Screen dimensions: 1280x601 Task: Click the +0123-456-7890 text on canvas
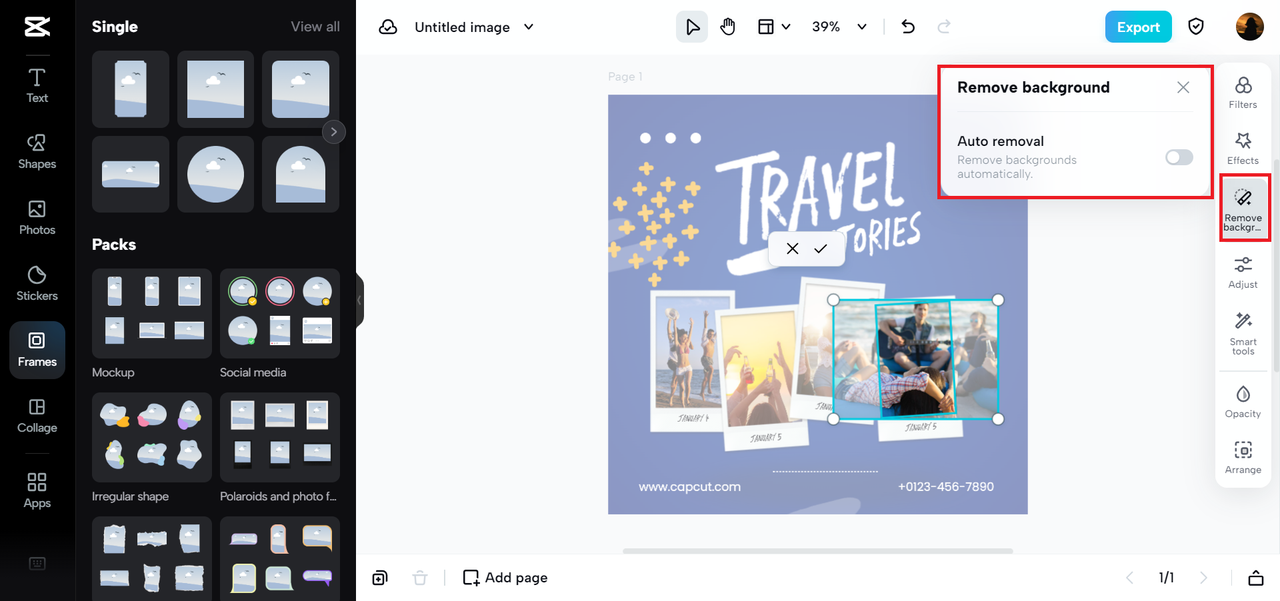click(946, 487)
